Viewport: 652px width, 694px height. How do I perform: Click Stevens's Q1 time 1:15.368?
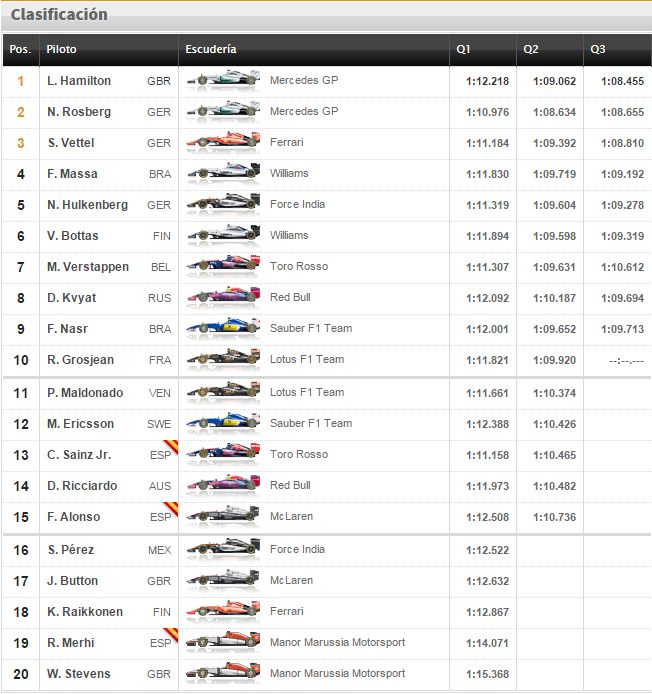tap(487, 674)
